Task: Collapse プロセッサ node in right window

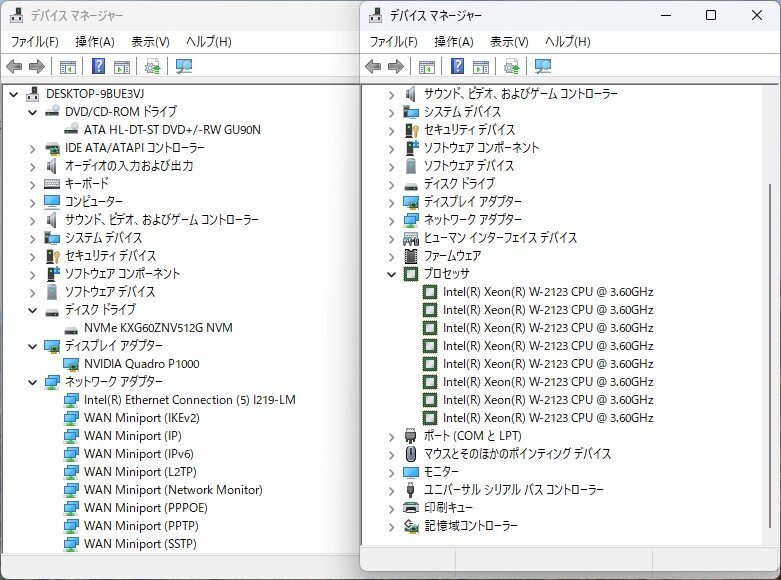Action: click(392, 274)
